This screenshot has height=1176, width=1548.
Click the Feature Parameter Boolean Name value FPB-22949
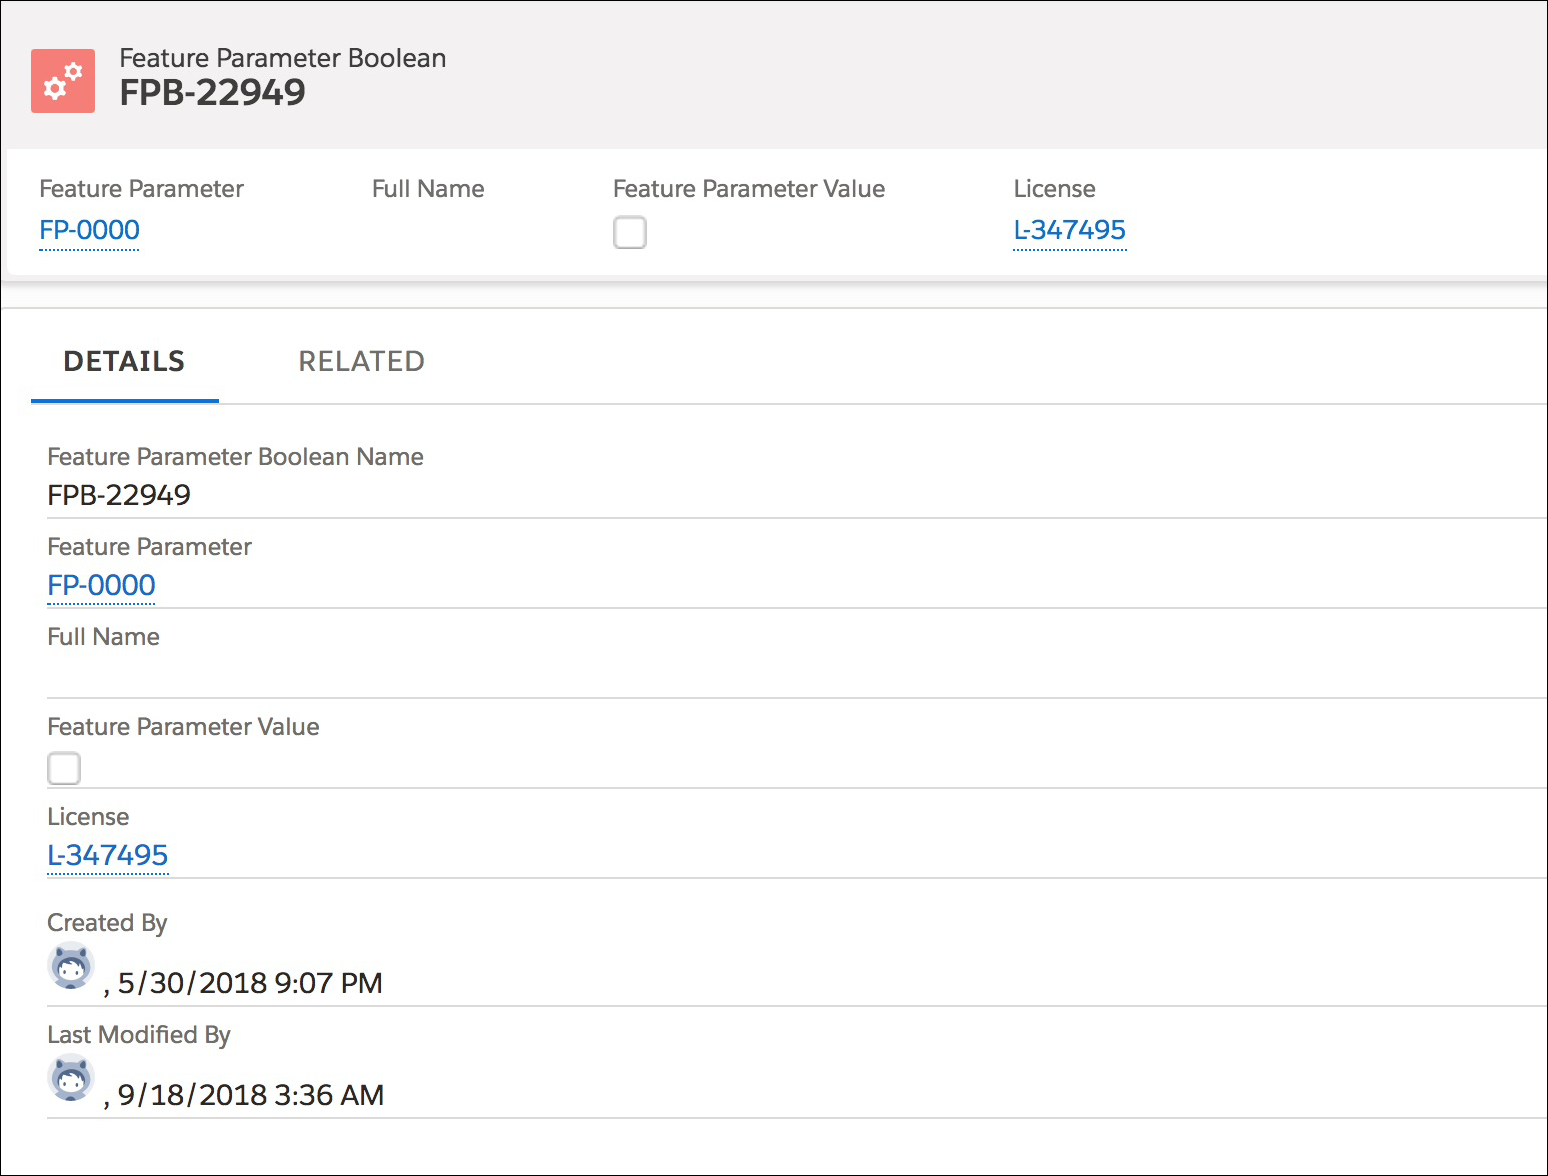point(119,495)
